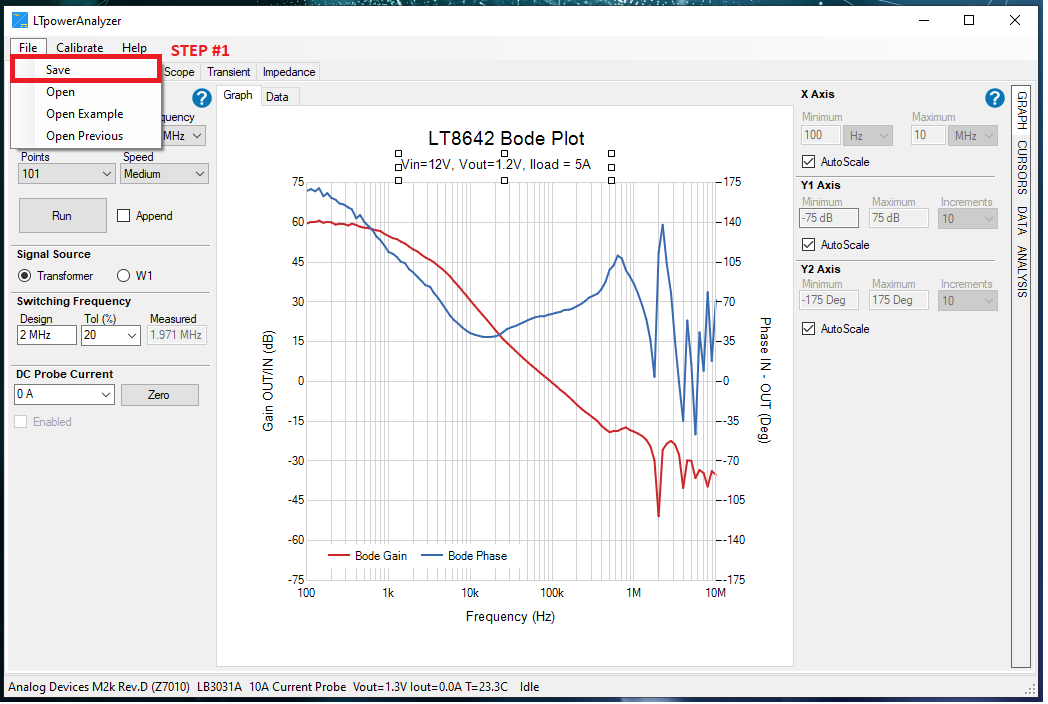This screenshot has height=704, width=1048.
Task: Click the LTpowerAnalyzer app icon in the title bar
Action: [20, 20]
